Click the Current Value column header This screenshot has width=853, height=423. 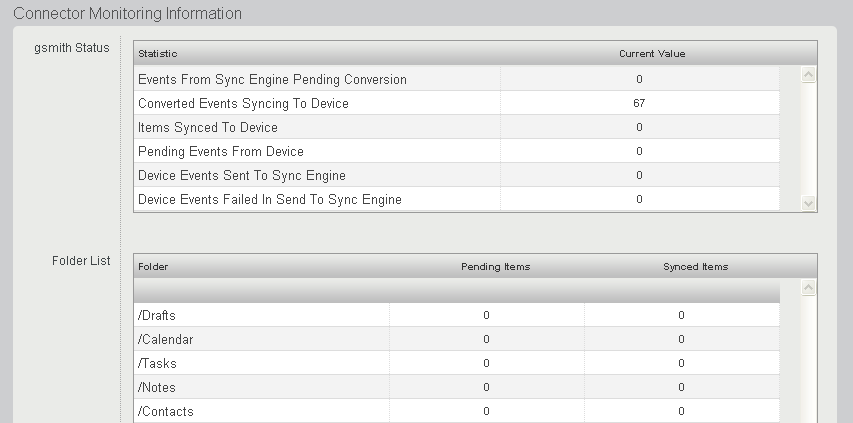(651, 53)
